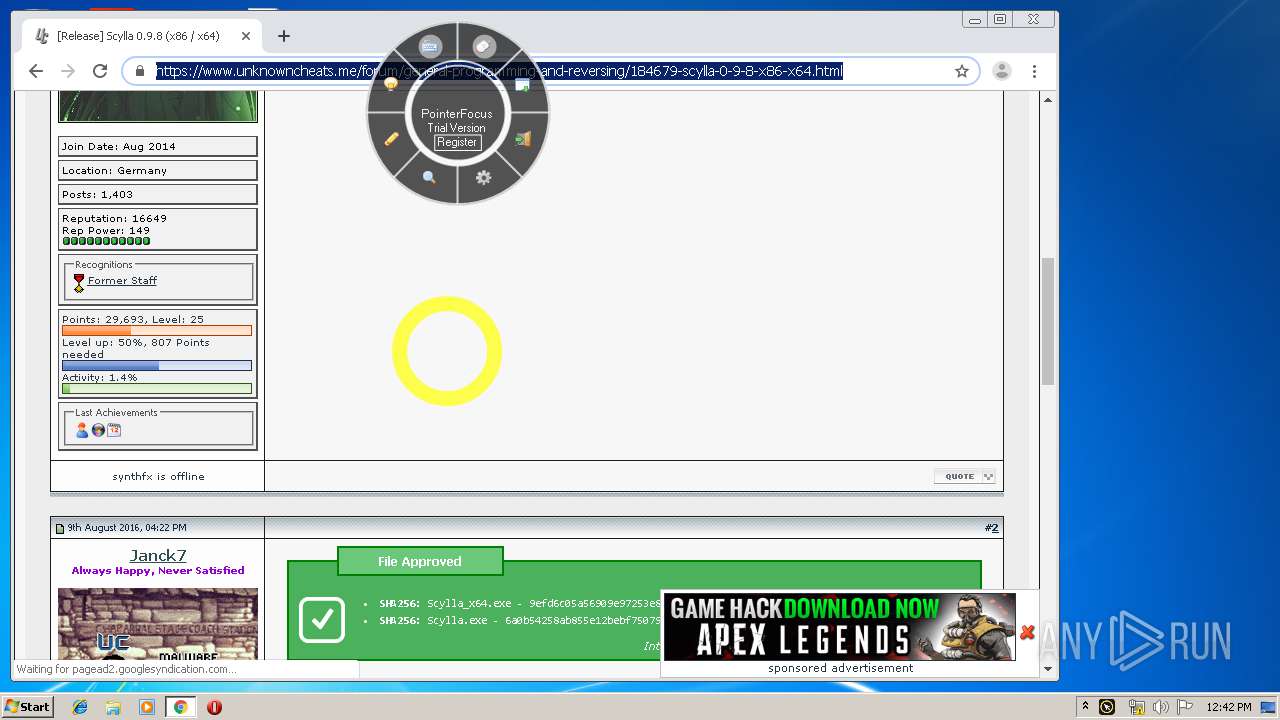Click post icon beside 9th August 2016

[60, 528]
